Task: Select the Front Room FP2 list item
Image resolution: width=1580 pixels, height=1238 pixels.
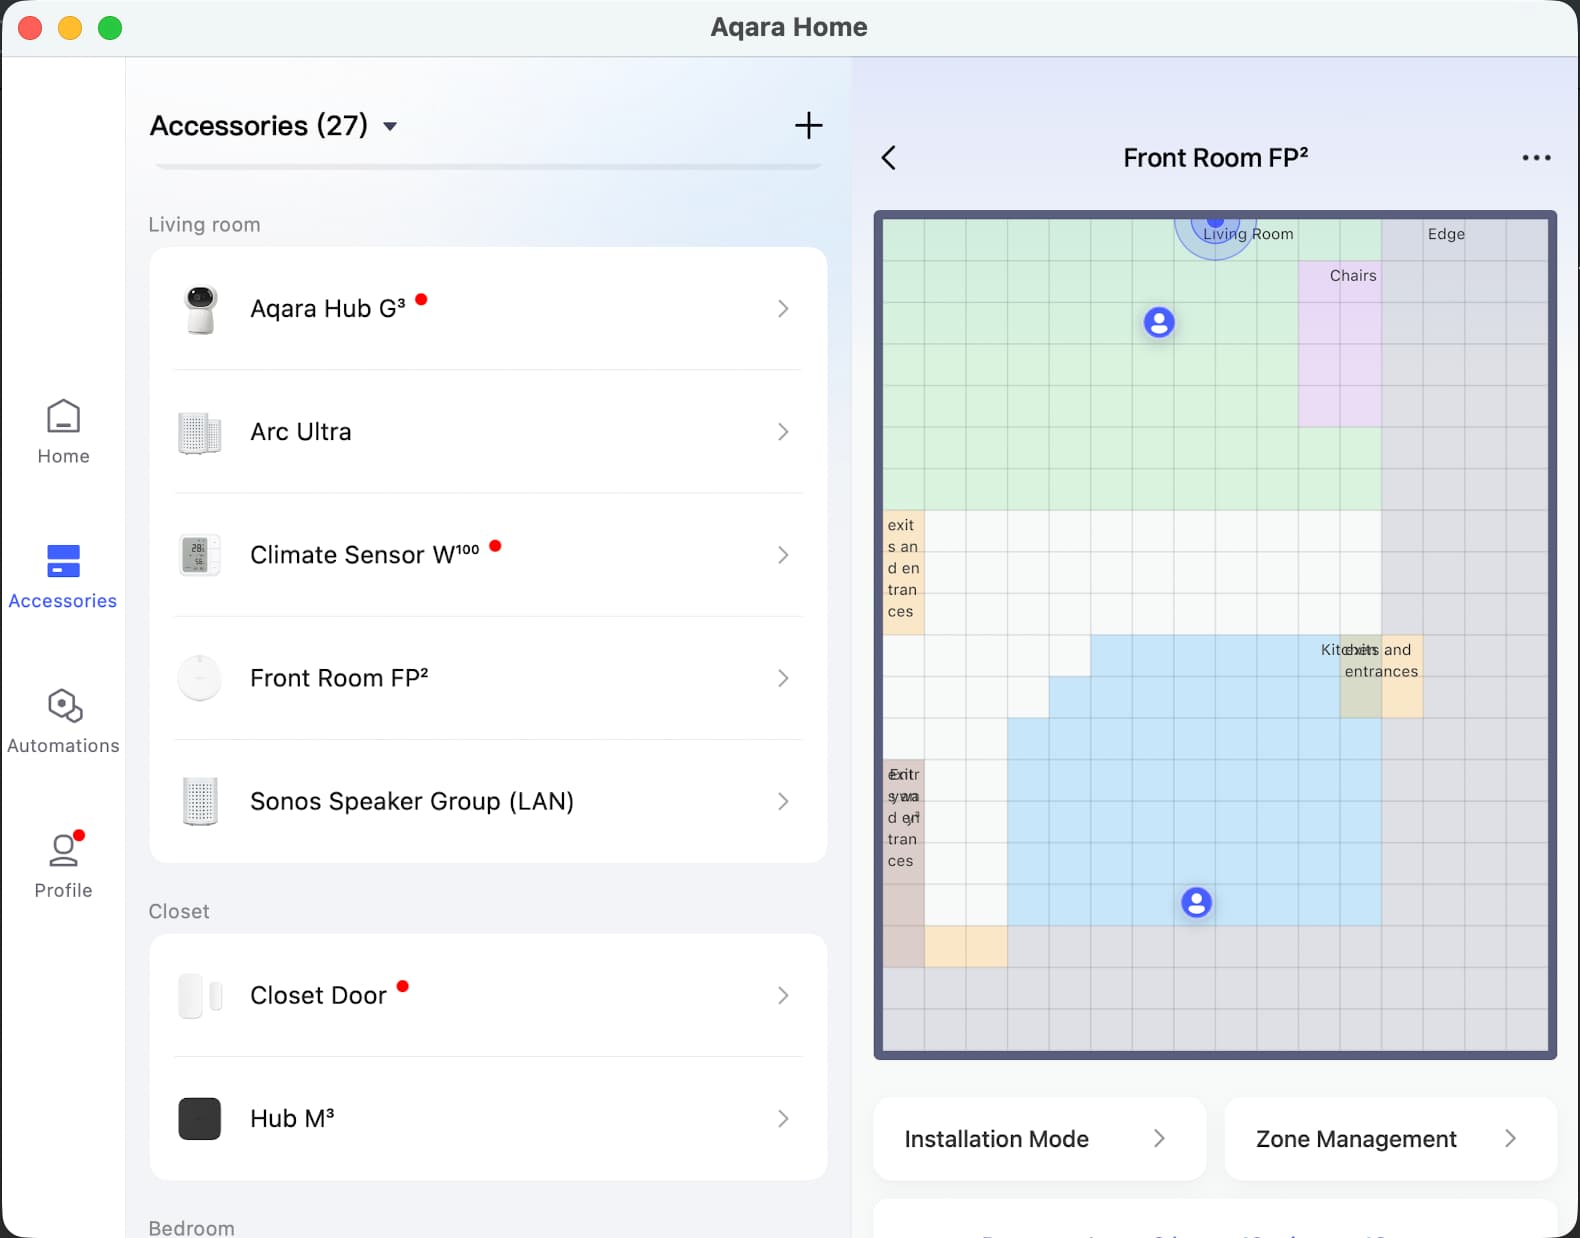Action: 488,678
